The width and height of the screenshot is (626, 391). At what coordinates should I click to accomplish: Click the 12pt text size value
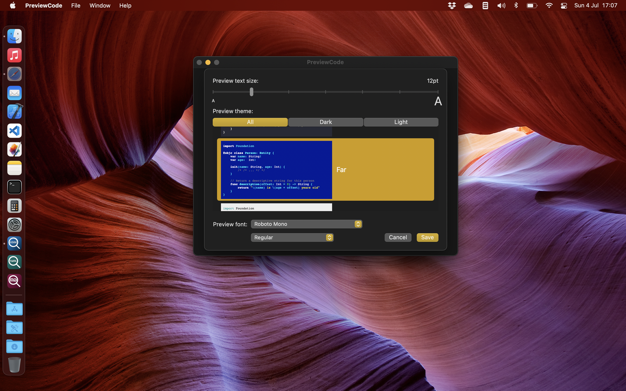pos(432,81)
